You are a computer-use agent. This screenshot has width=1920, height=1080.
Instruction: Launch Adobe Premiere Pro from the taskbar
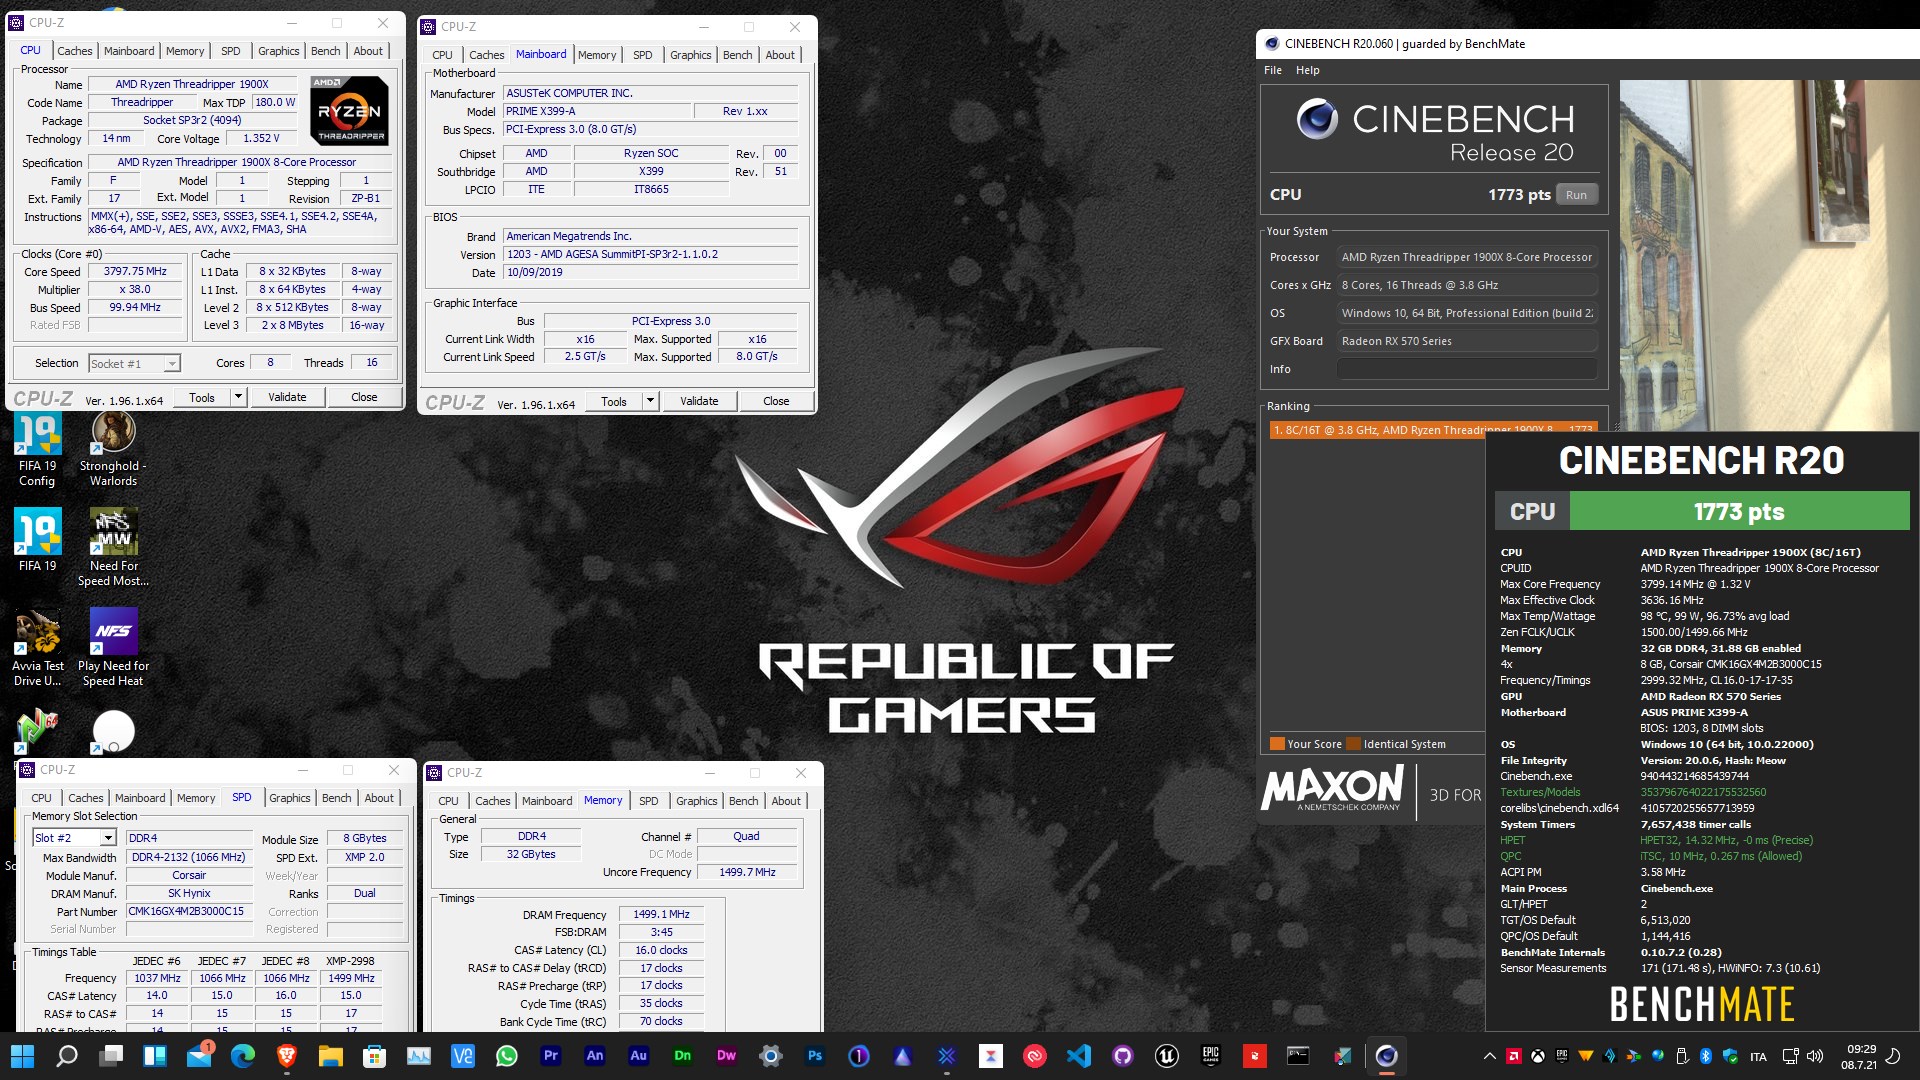pos(551,1055)
